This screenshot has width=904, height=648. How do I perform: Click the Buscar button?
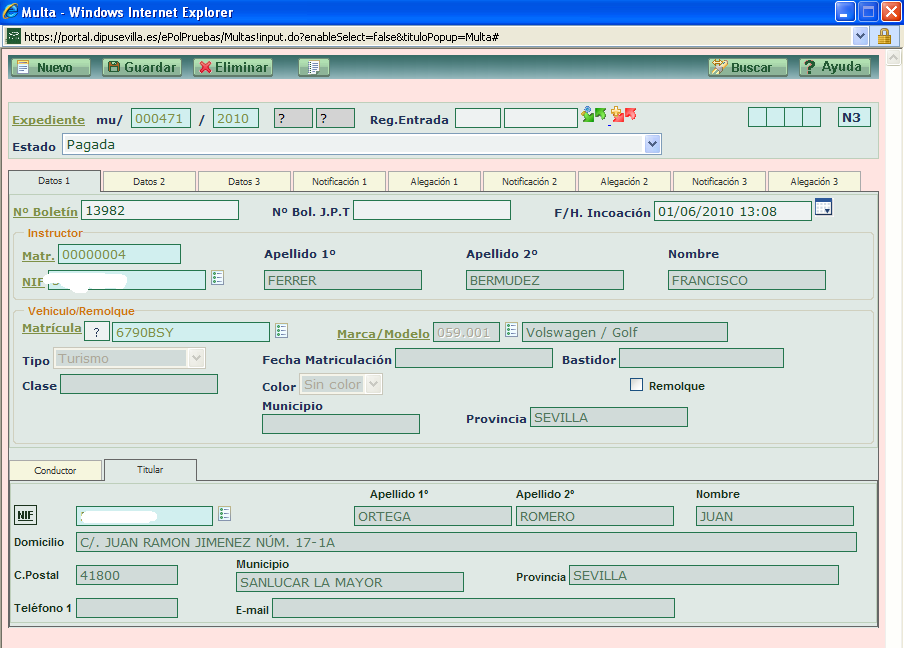(741, 67)
